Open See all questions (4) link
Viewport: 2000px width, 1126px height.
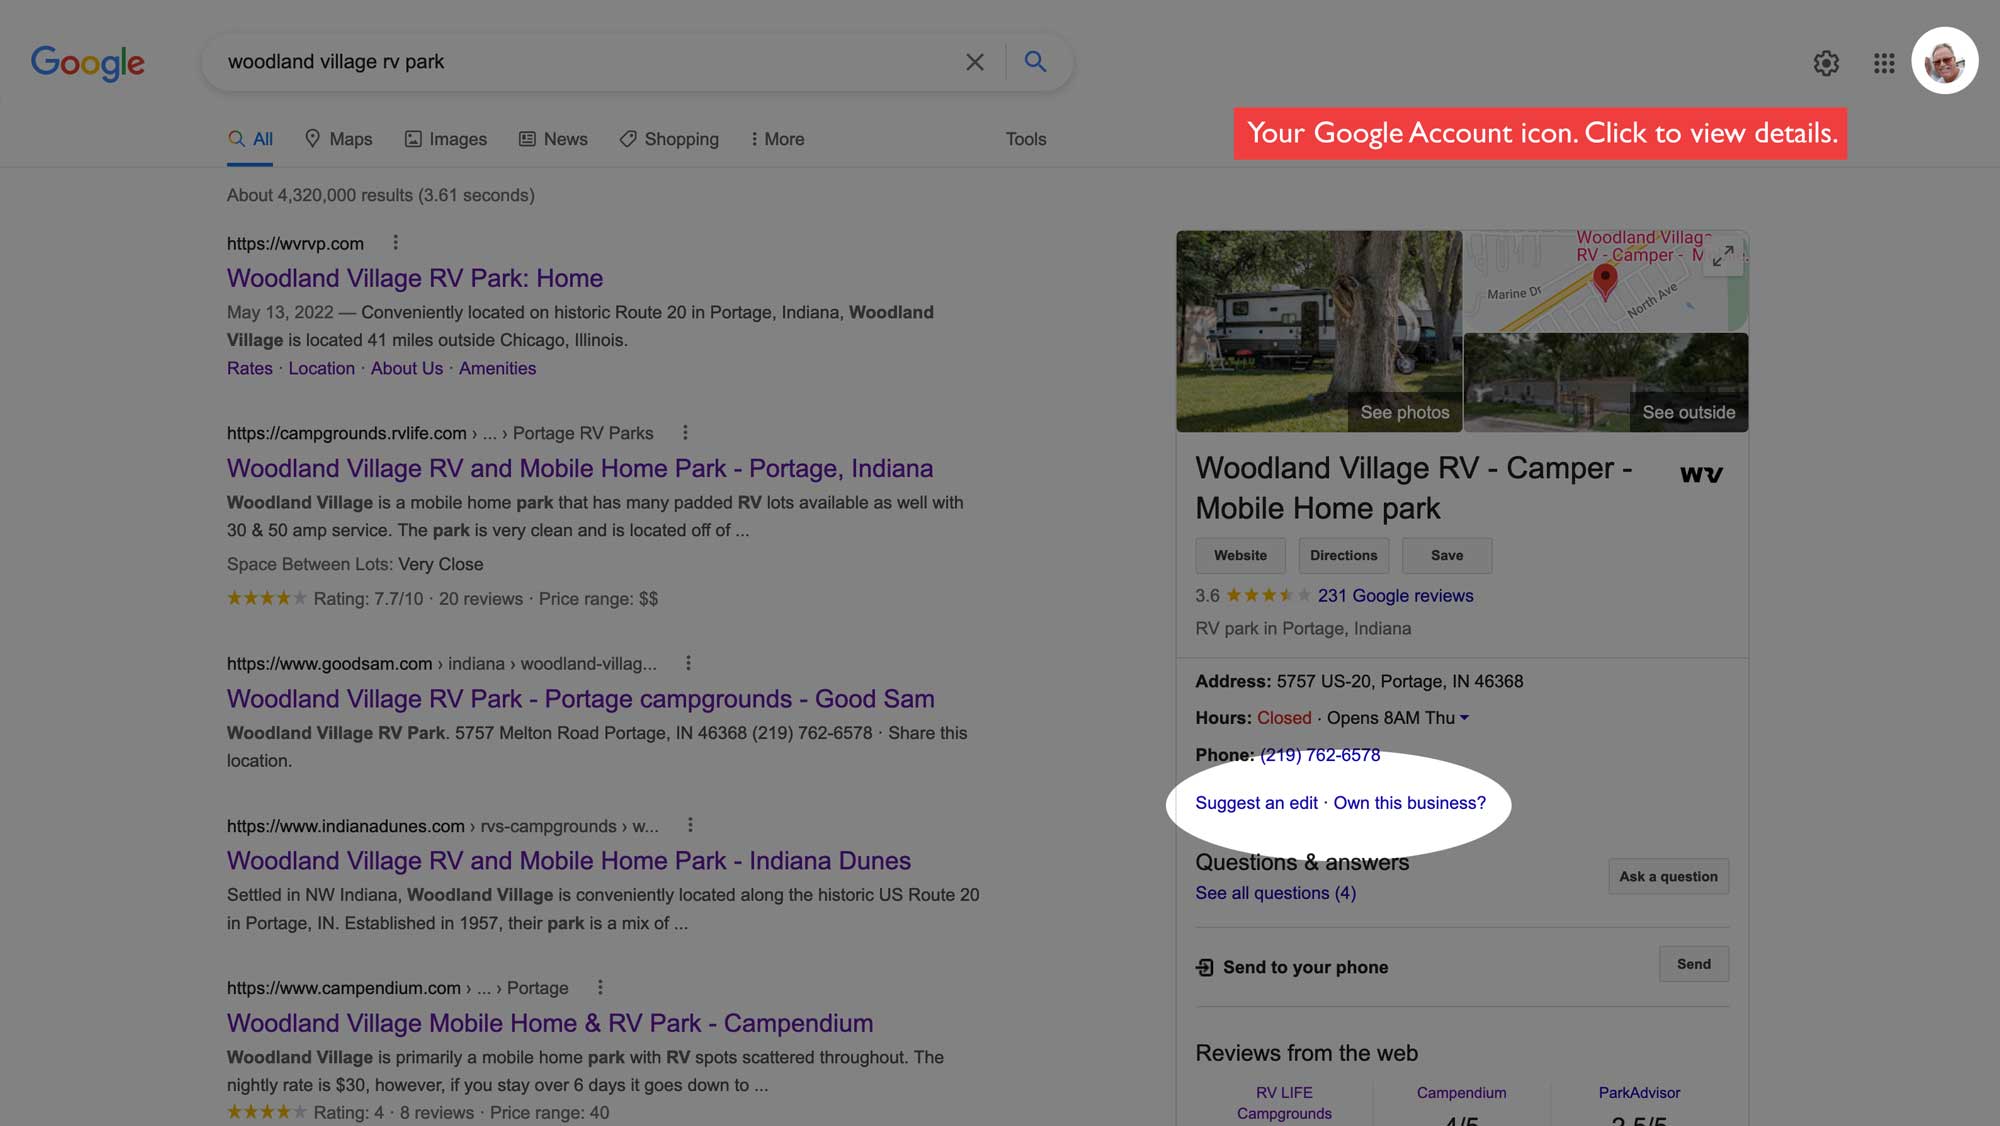[1276, 893]
